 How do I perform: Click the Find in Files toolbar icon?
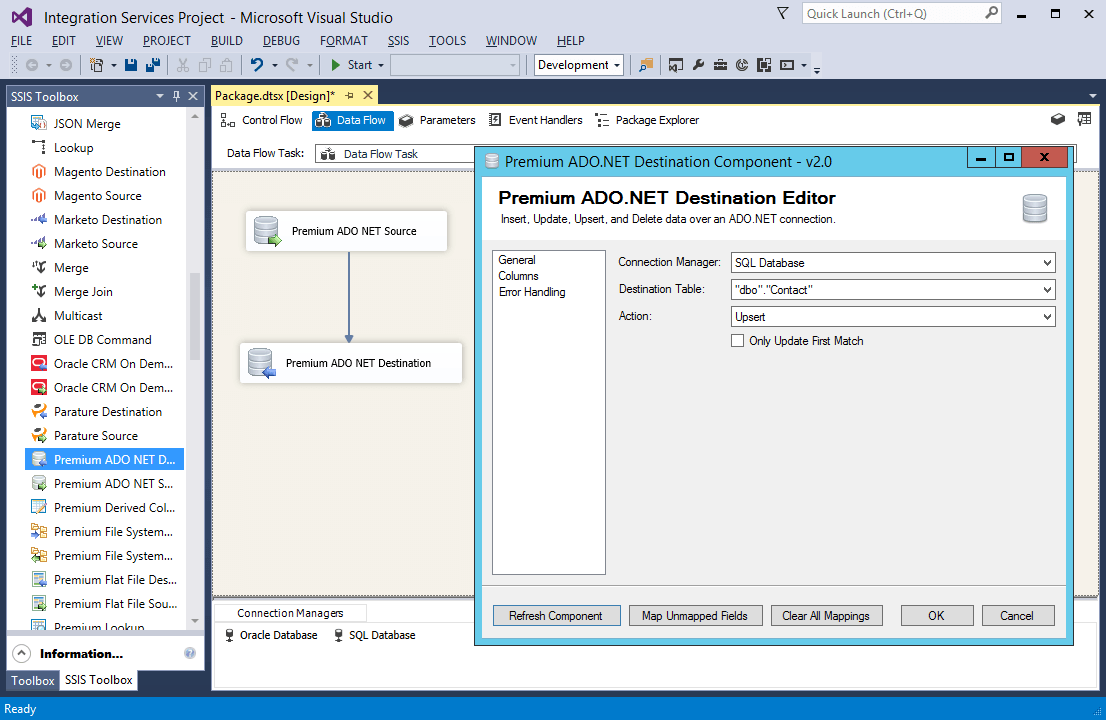(x=645, y=65)
